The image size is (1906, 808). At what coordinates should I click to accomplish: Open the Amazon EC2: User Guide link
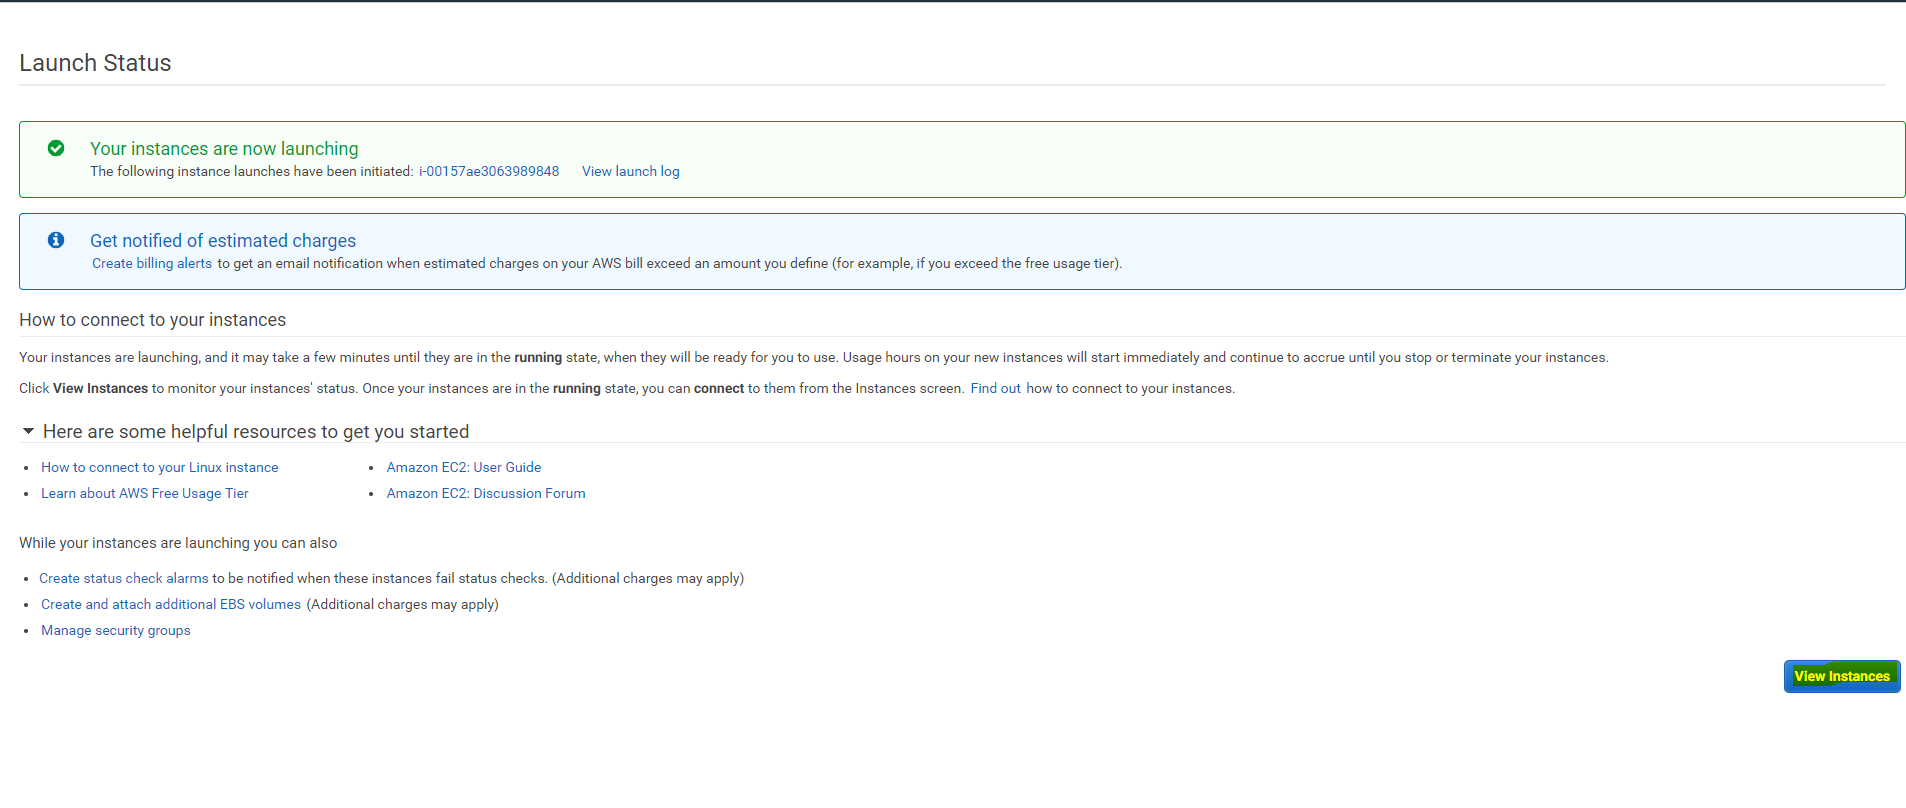[463, 467]
